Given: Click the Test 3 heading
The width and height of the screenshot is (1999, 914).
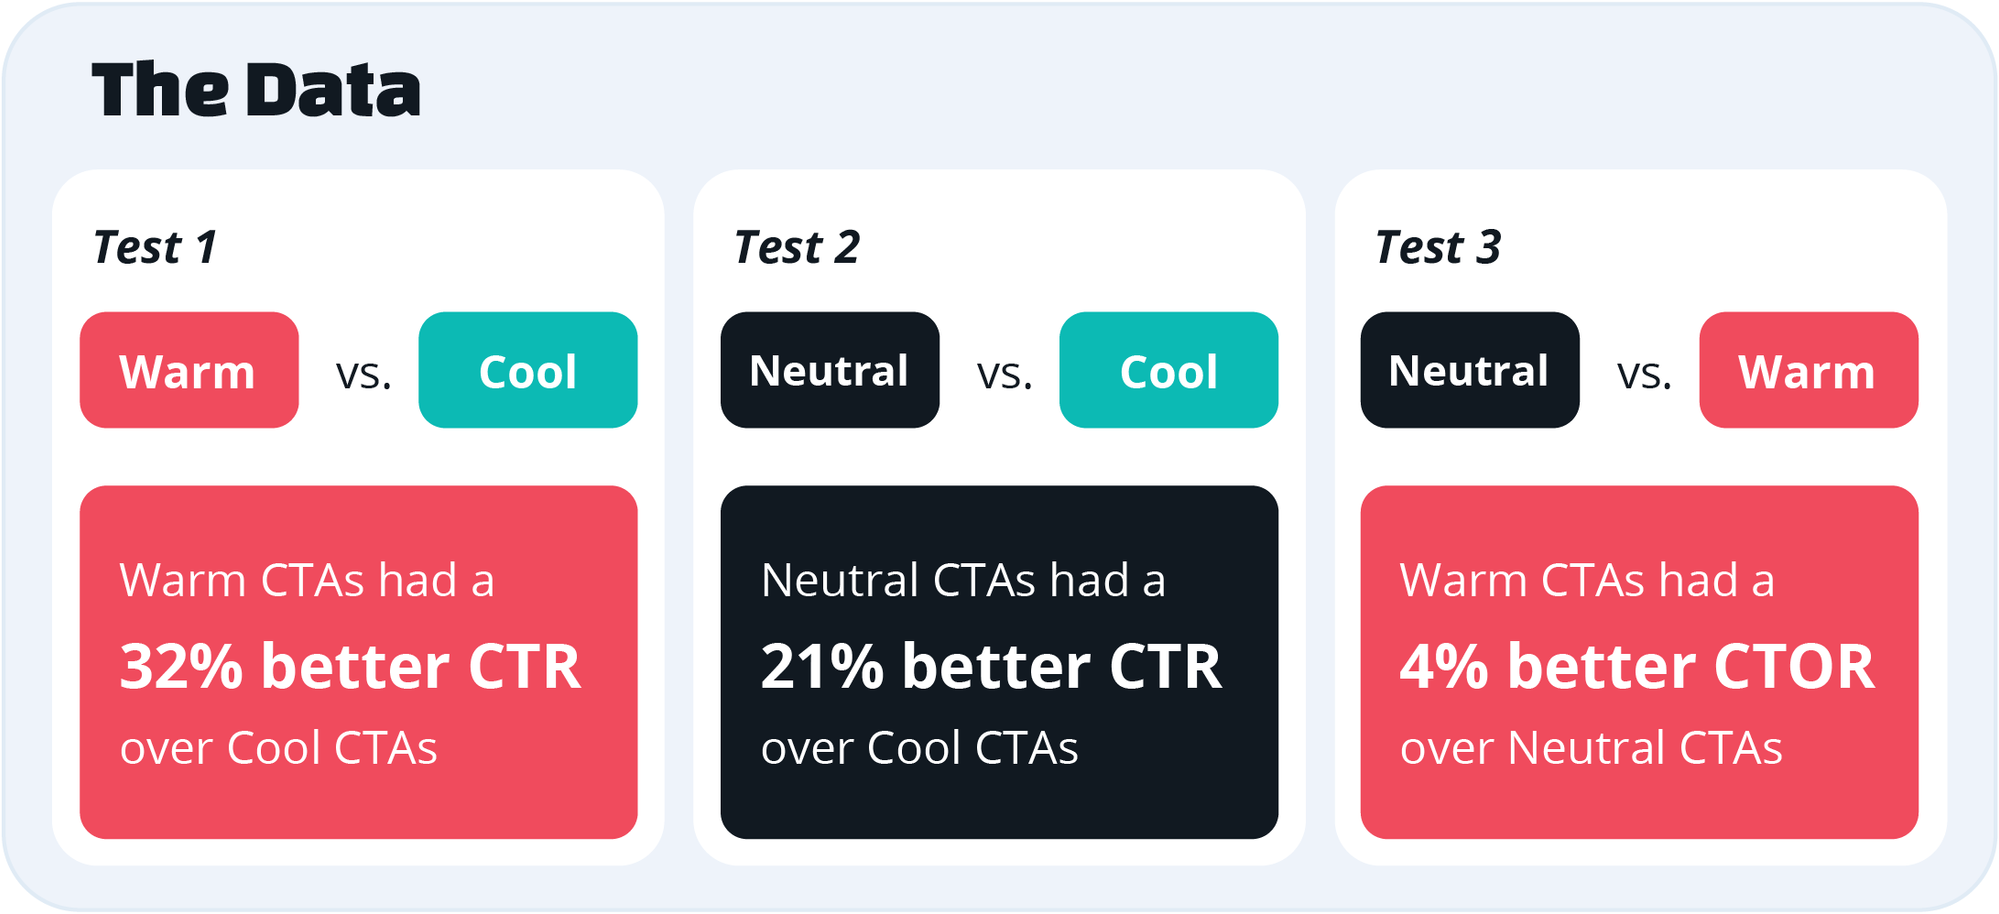Looking at the screenshot, I should [x=1438, y=247].
